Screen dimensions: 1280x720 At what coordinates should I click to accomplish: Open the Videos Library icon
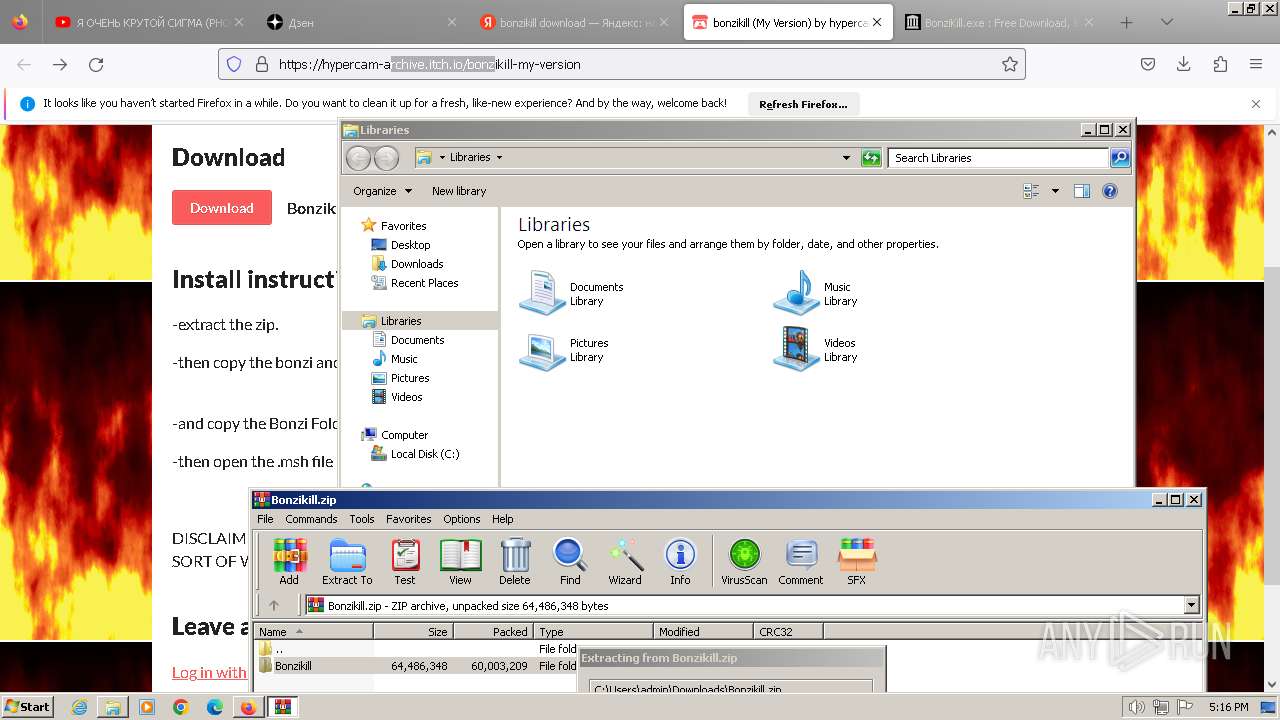[x=796, y=349]
